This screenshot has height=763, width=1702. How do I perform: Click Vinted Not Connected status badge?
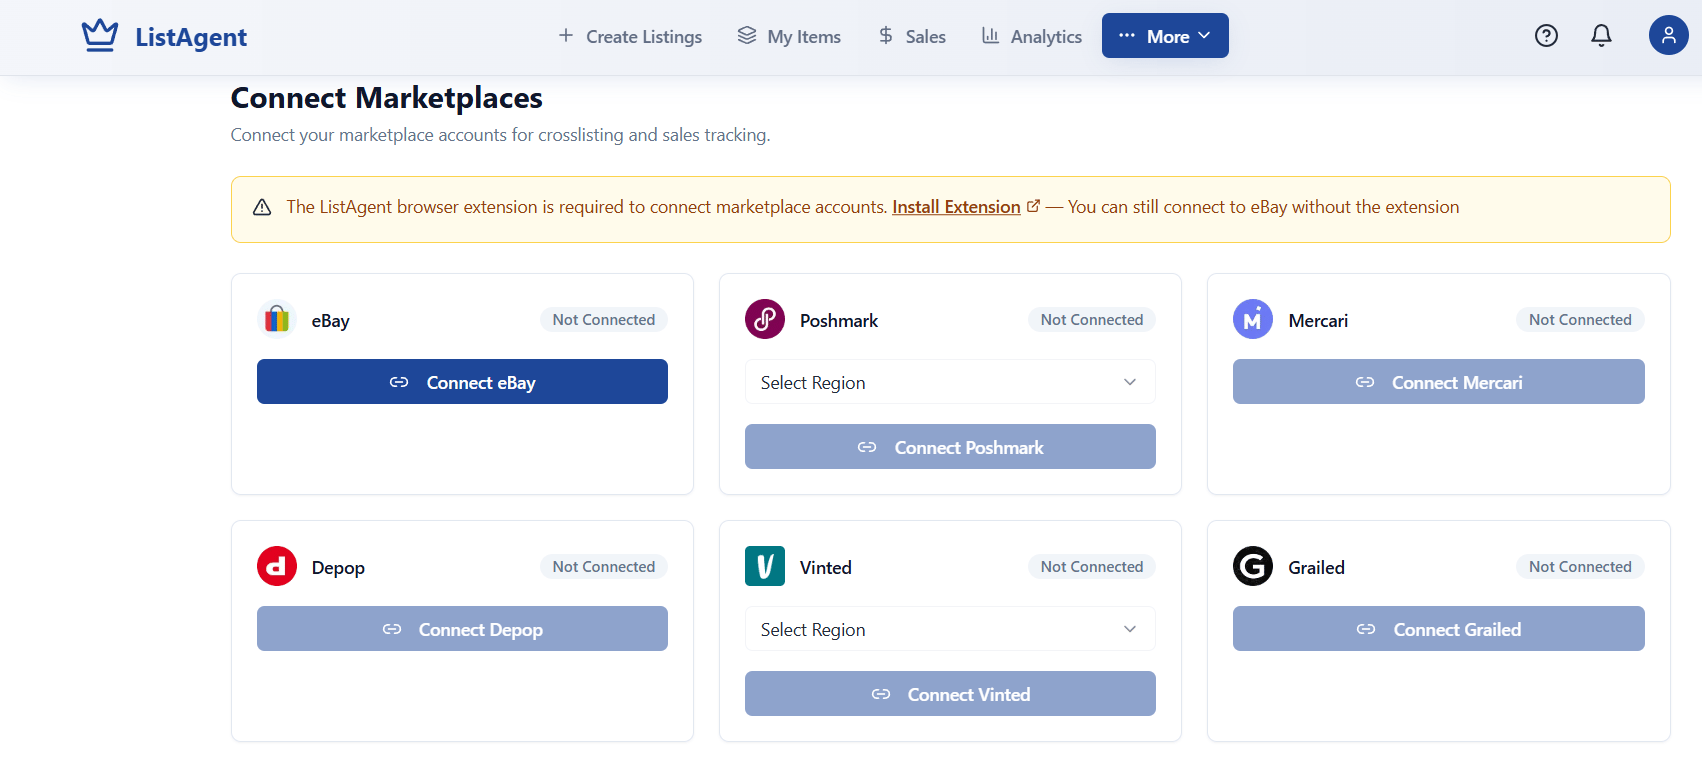[x=1092, y=567]
